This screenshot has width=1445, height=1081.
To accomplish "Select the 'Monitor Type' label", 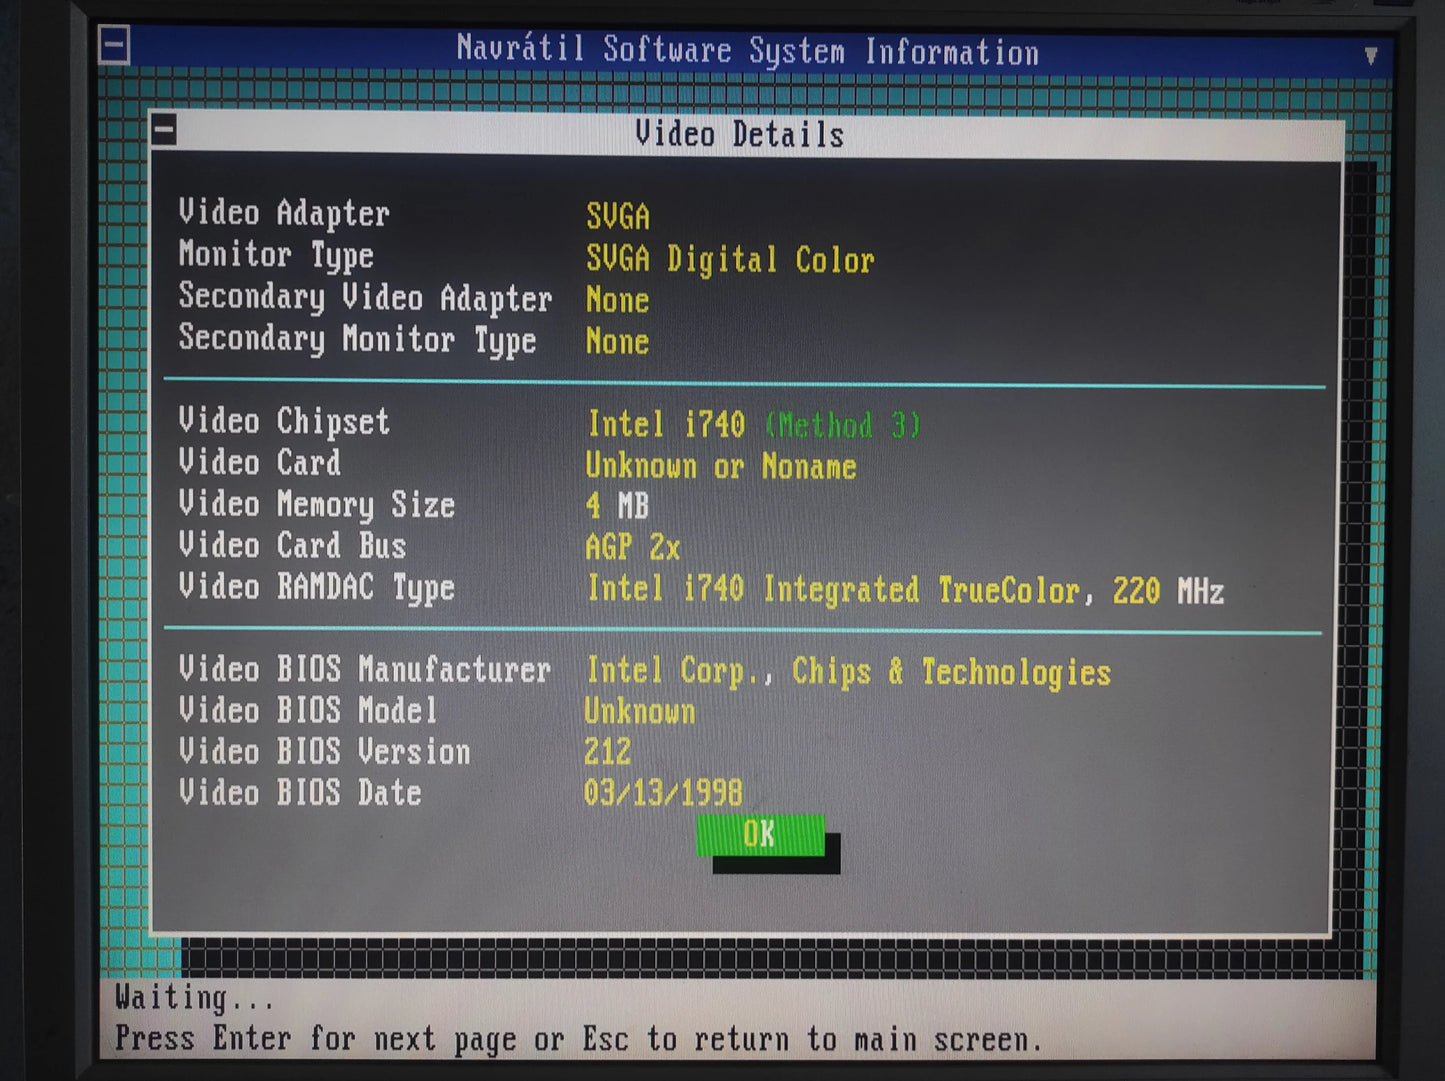I will (276, 256).
